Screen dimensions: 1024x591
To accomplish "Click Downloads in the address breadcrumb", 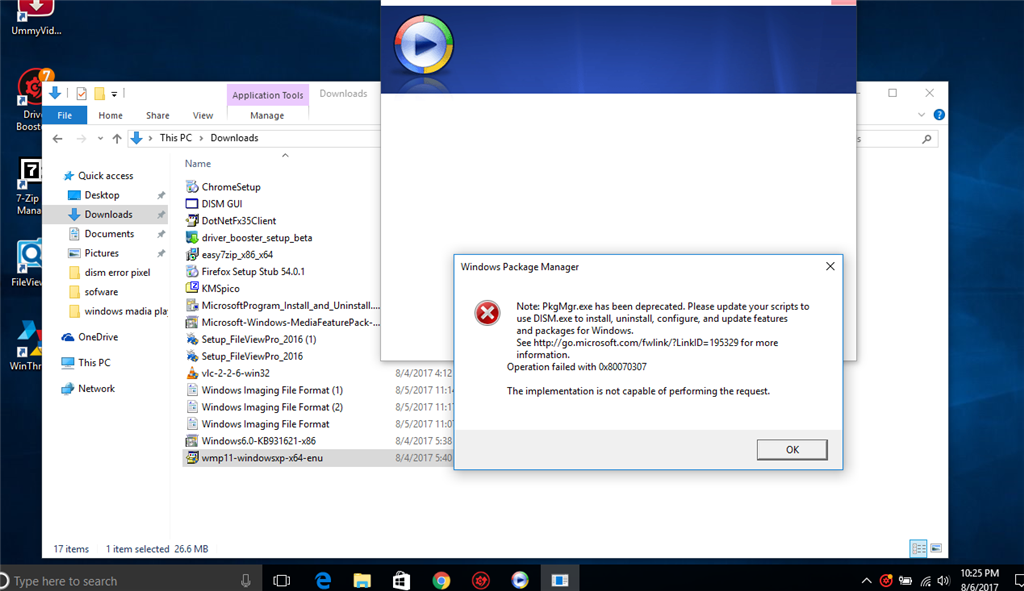I will pos(234,138).
